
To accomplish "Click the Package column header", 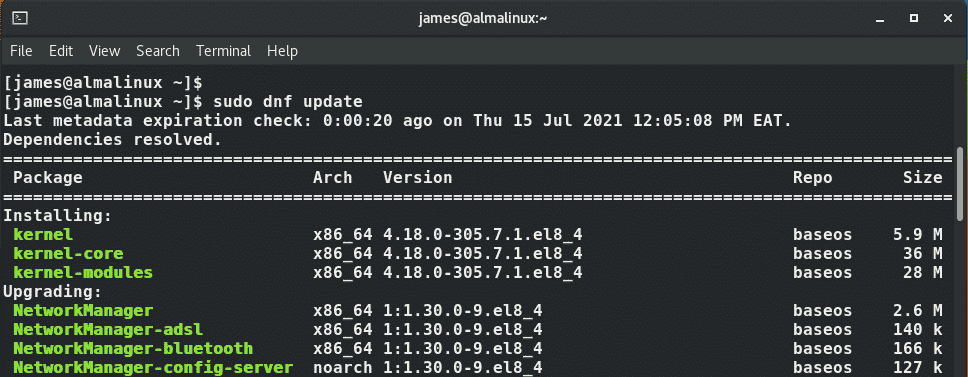I will click(48, 178).
